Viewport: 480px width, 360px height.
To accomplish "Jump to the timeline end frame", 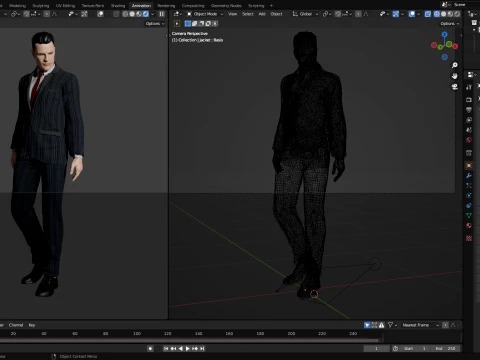I will click(x=202, y=348).
